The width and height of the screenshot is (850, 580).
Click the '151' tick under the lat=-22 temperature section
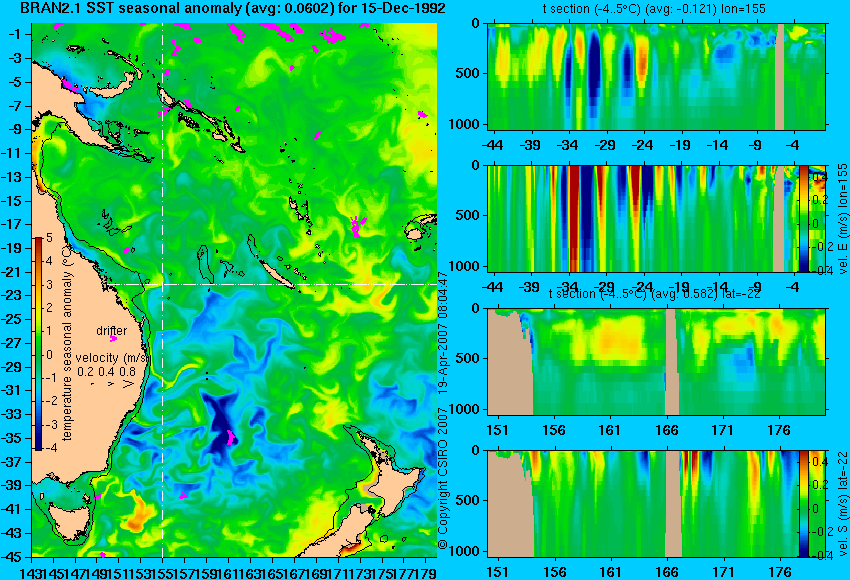(x=498, y=430)
